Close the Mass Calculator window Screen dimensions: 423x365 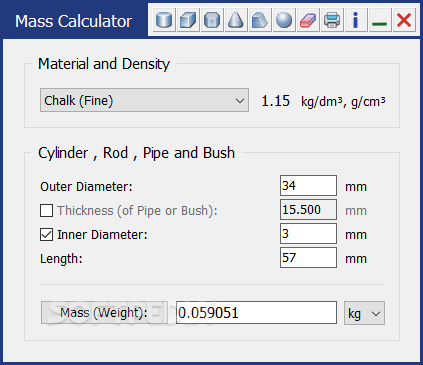(404, 20)
